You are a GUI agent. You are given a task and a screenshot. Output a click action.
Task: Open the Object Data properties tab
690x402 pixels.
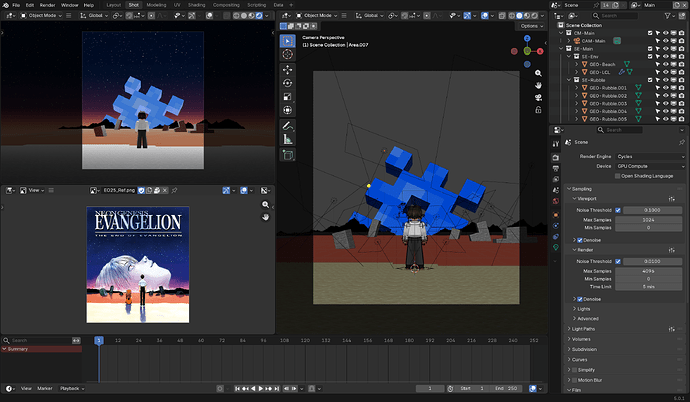click(x=556, y=248)
